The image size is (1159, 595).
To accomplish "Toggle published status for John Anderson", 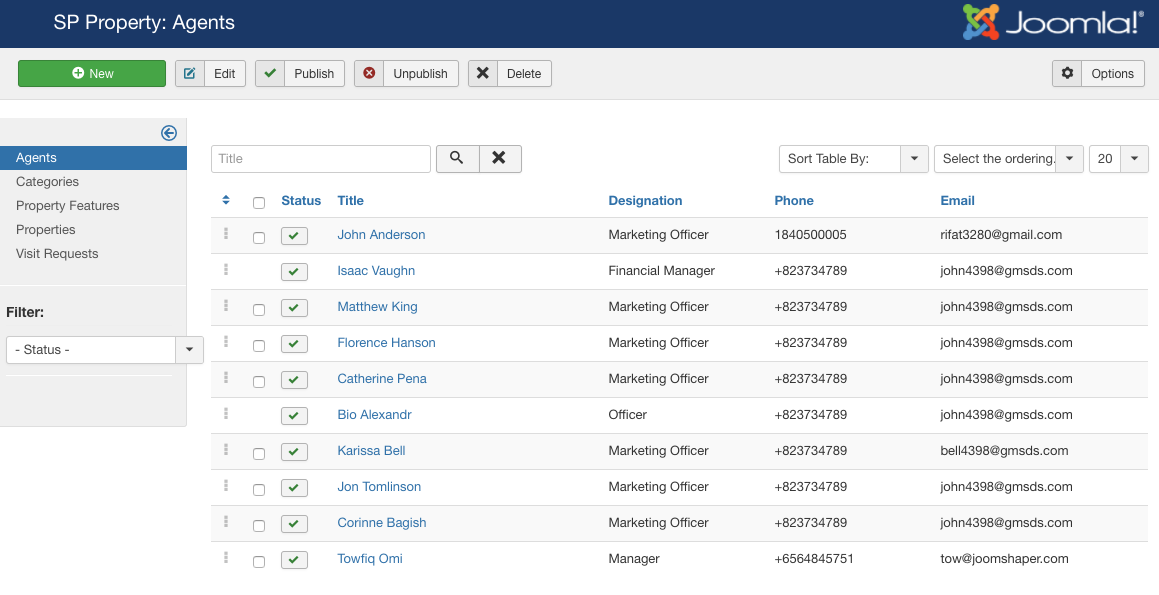I will [x=294, y=236].
